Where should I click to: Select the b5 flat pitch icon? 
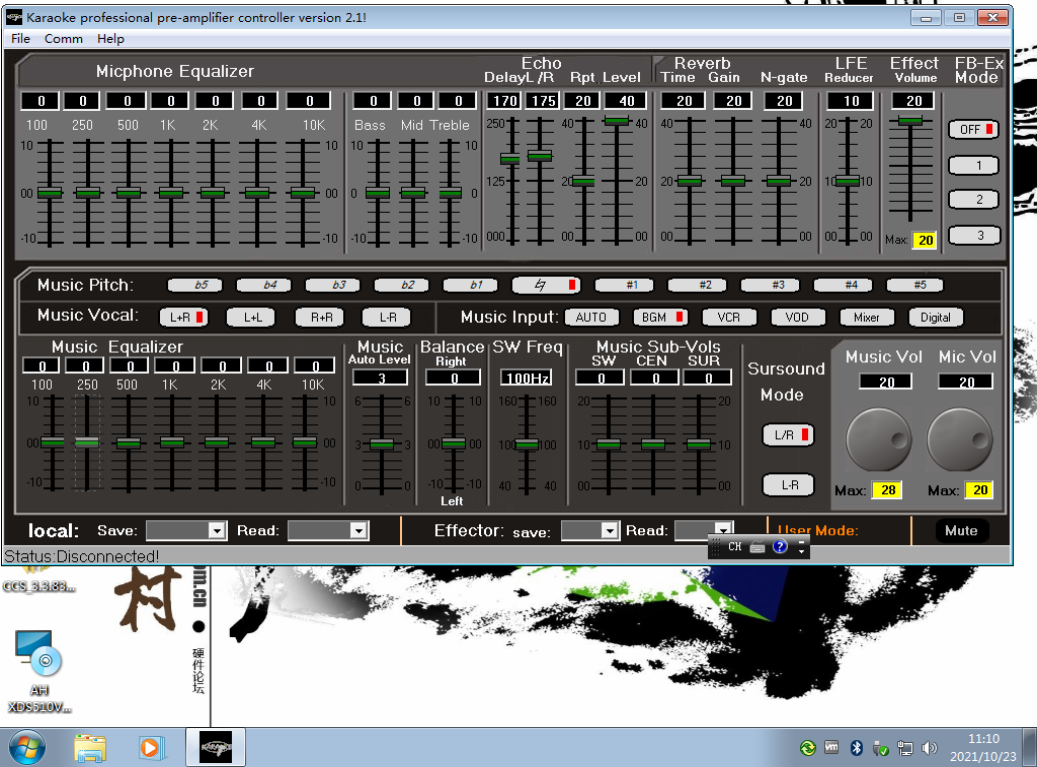coord(196,285)
